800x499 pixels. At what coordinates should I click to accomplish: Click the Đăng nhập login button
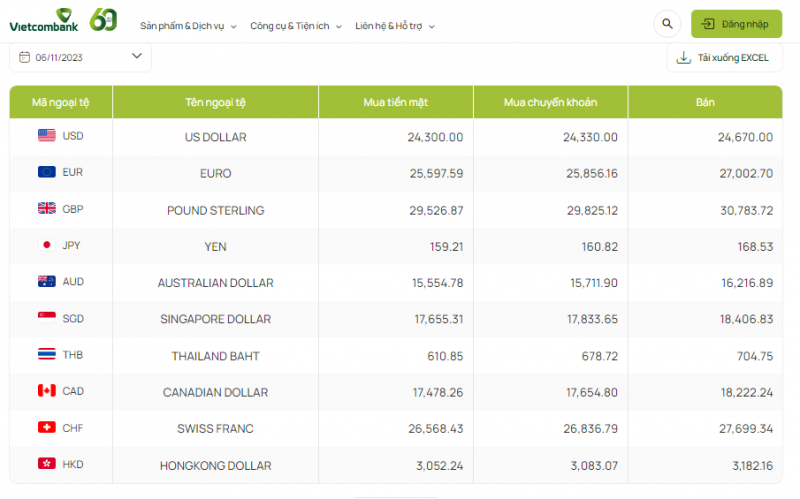click(736, 24)
